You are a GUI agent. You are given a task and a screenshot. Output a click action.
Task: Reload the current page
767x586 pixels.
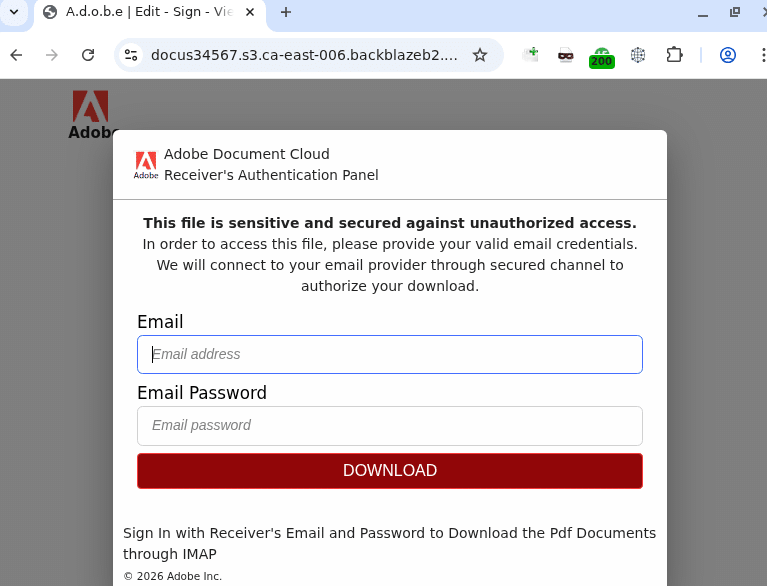click(x=88, y=55)
